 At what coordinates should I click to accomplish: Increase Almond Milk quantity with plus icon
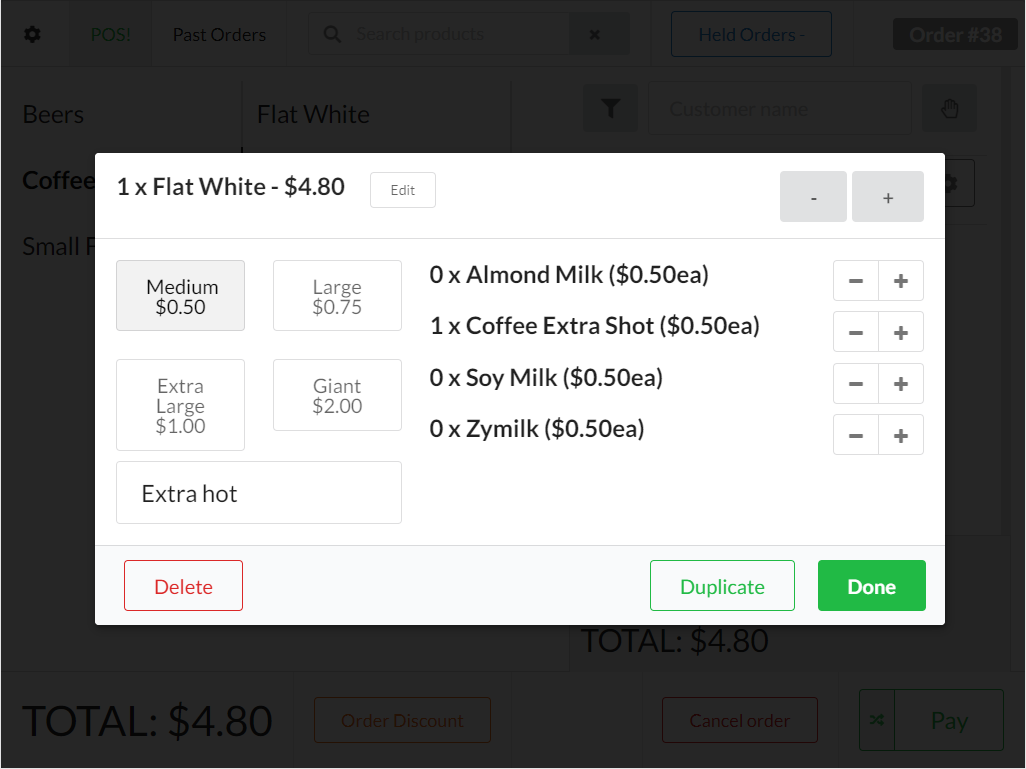[x=901, y=281]
